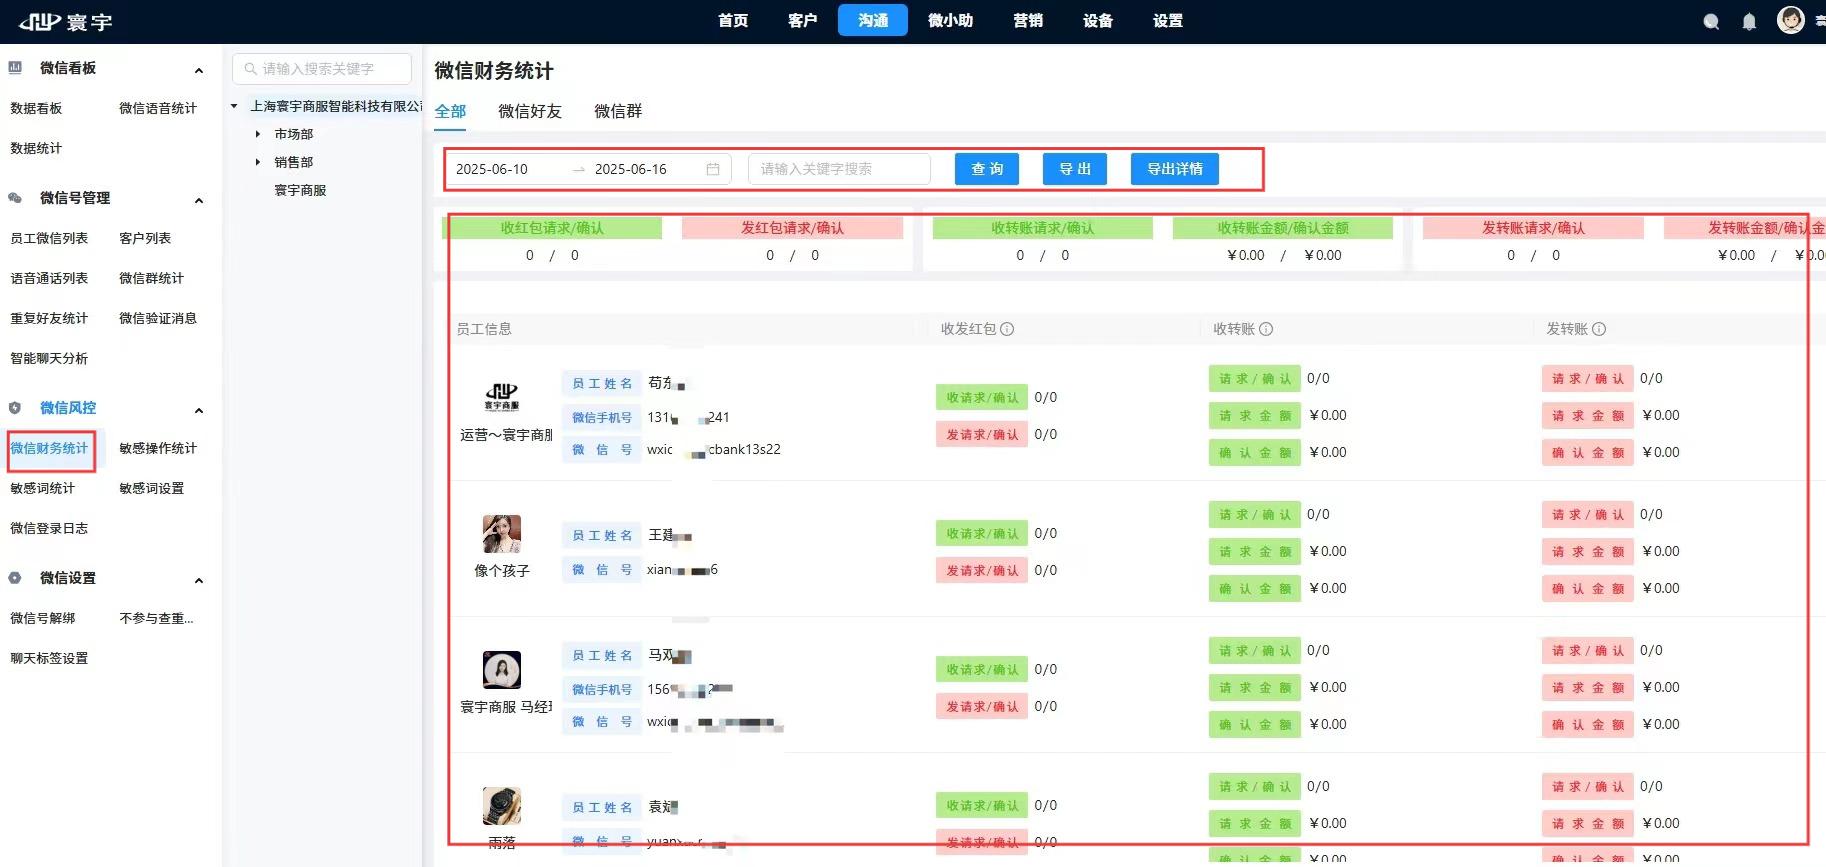Collapse the 微信设置 section
Screen dimensions: 1826x867
point(199,580)
